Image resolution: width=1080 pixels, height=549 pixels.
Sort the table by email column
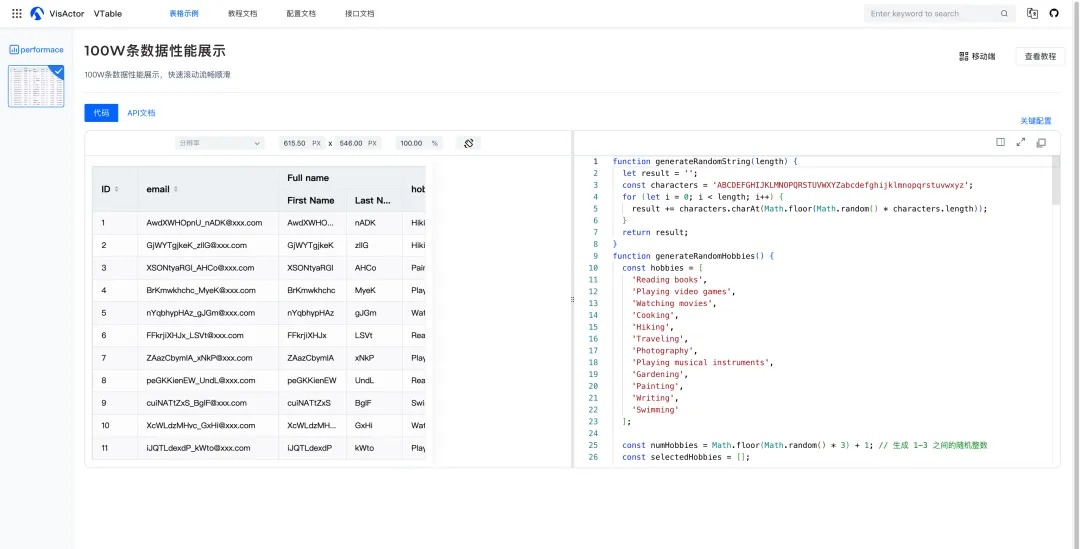click(x=176, y=189)
